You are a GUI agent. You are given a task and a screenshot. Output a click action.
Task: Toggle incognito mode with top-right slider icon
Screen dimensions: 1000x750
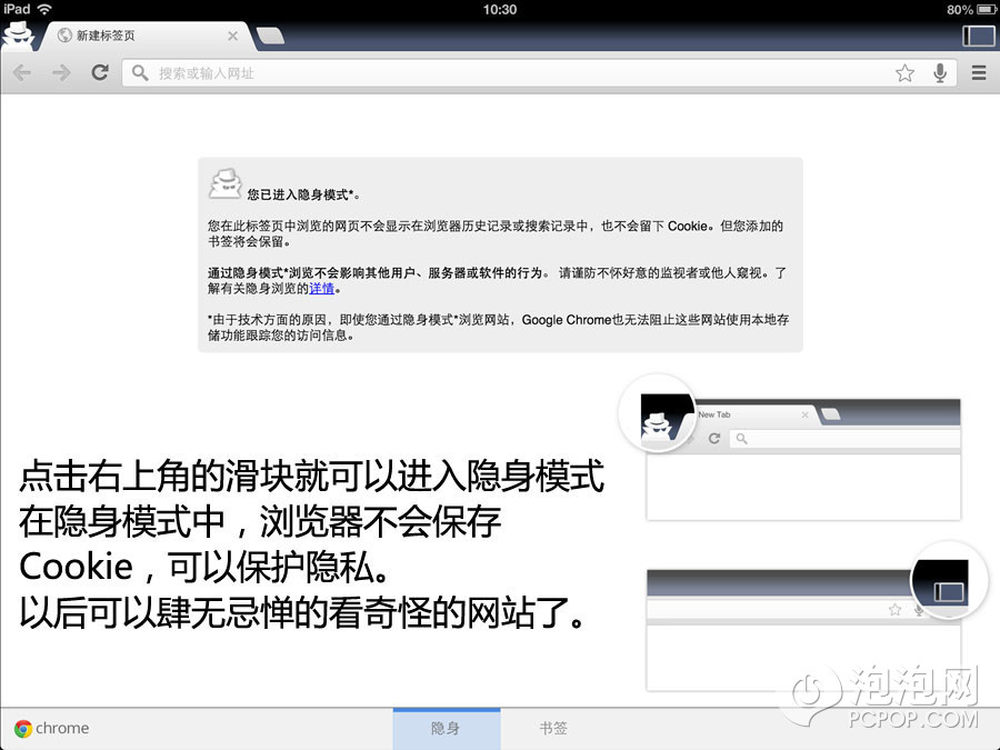click(979, 35)
